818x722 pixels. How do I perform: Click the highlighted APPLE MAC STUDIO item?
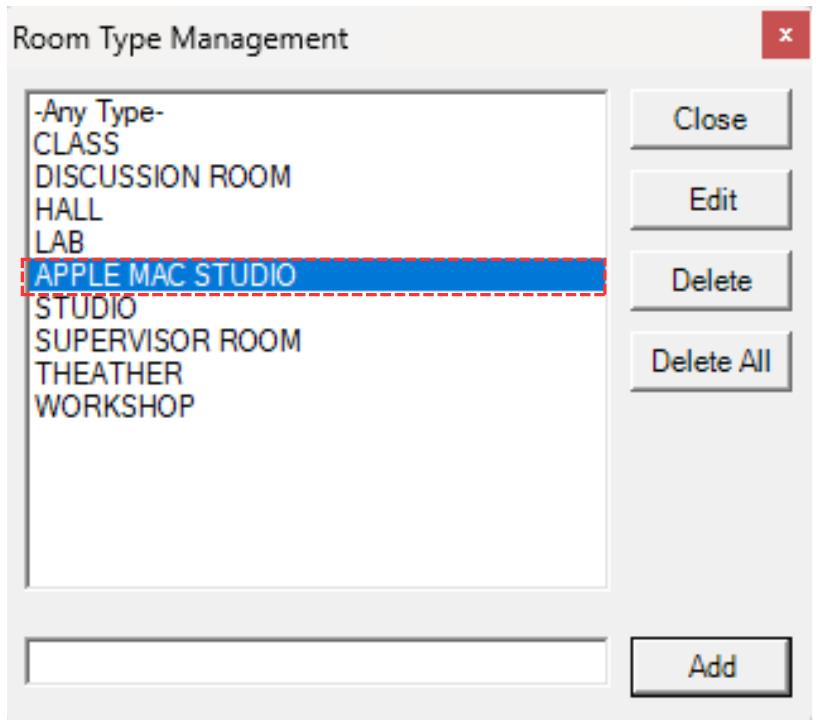(166, 275)
